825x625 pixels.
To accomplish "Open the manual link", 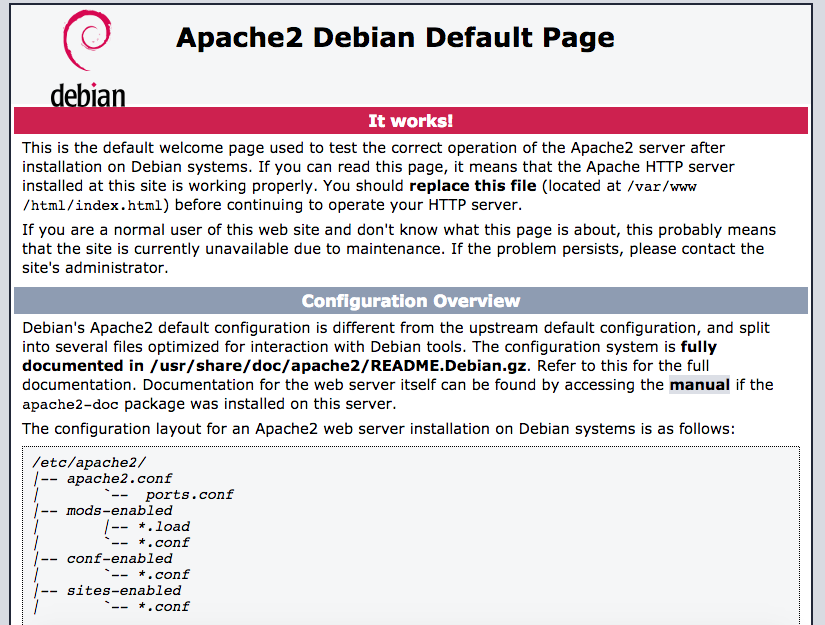I will point(699,385).
